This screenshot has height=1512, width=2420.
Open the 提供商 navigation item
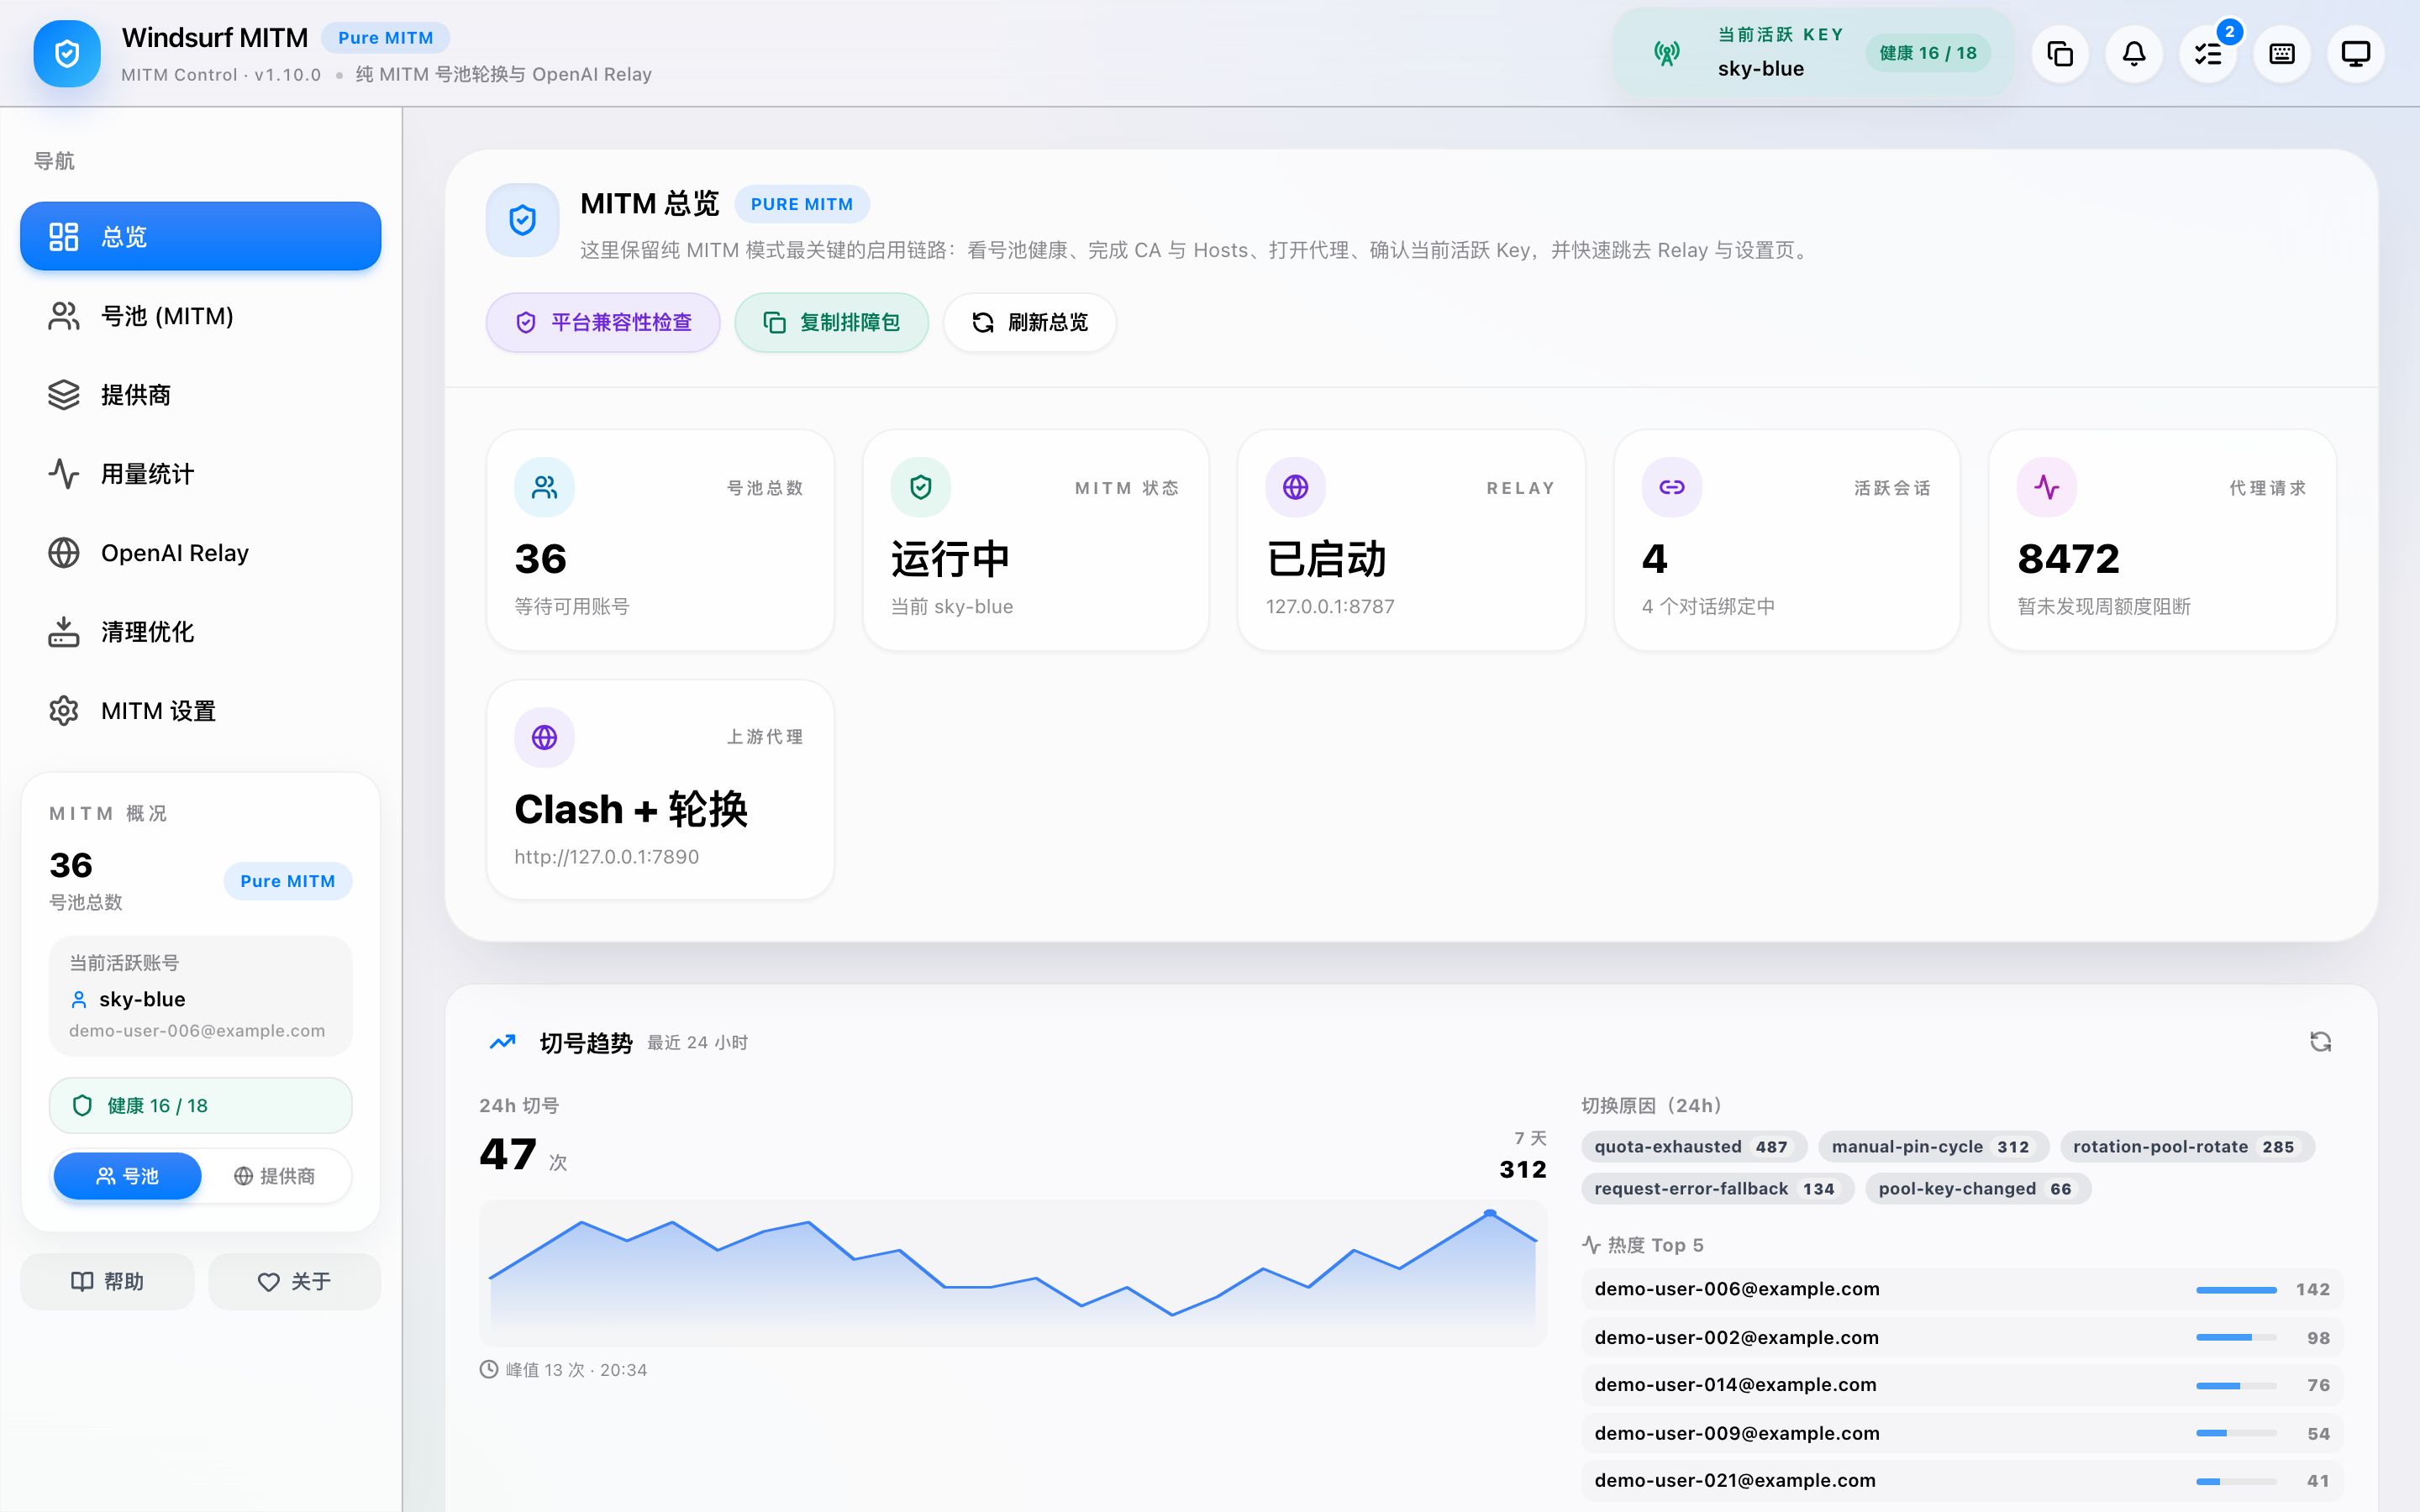(200, 395)
